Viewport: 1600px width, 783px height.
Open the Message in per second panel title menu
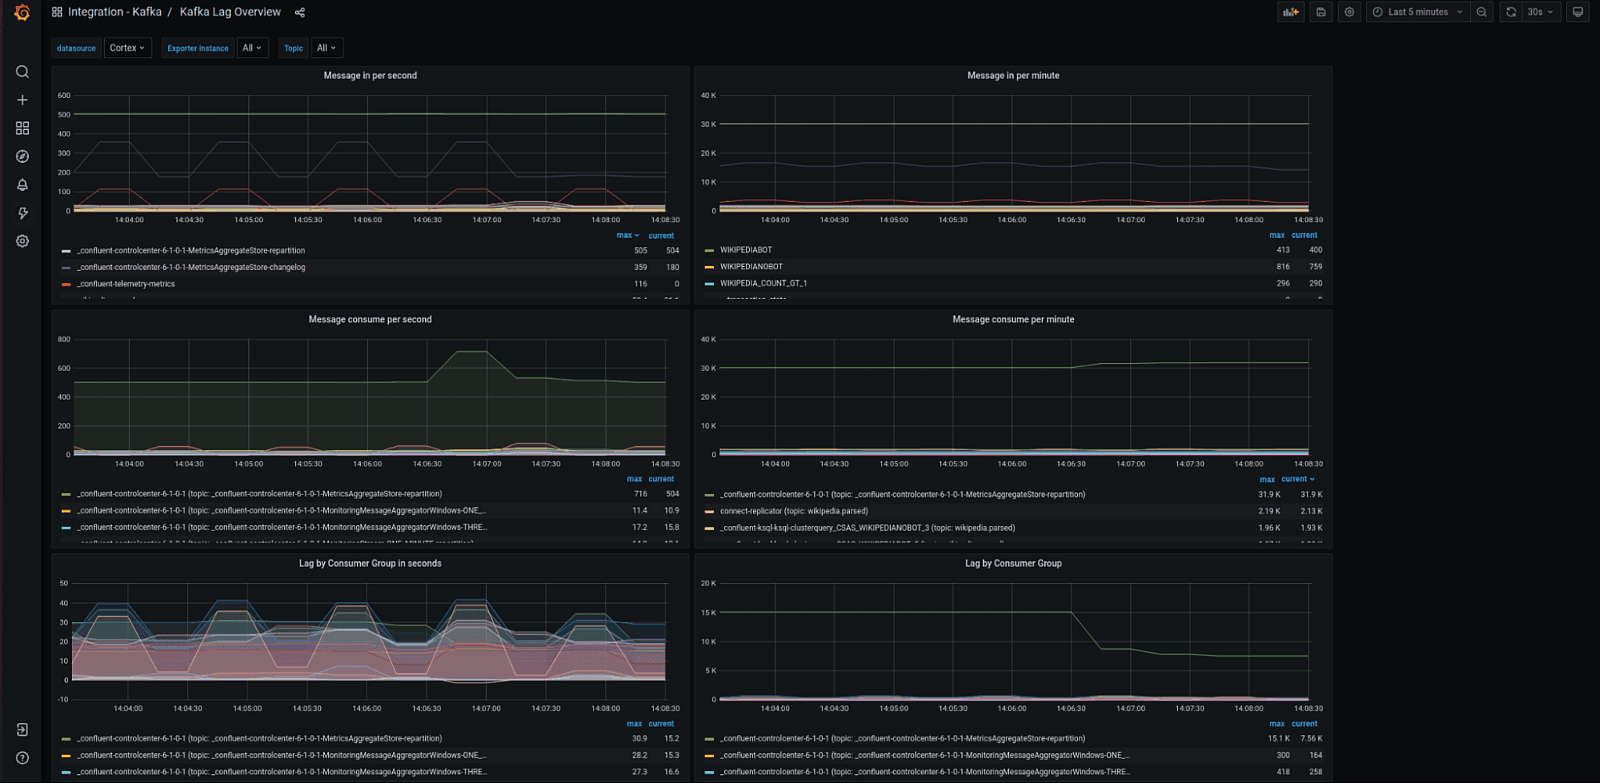(370, 75)
